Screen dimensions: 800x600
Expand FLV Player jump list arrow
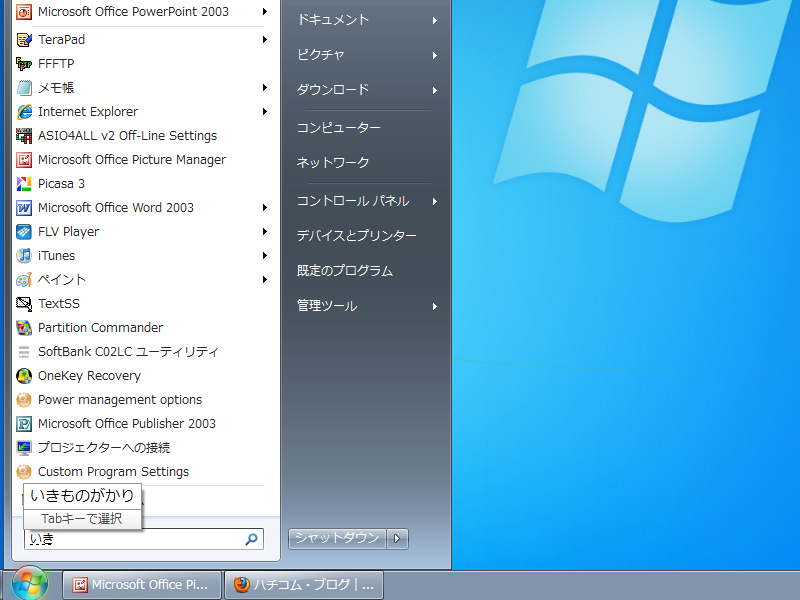click(x=265, y=231)
